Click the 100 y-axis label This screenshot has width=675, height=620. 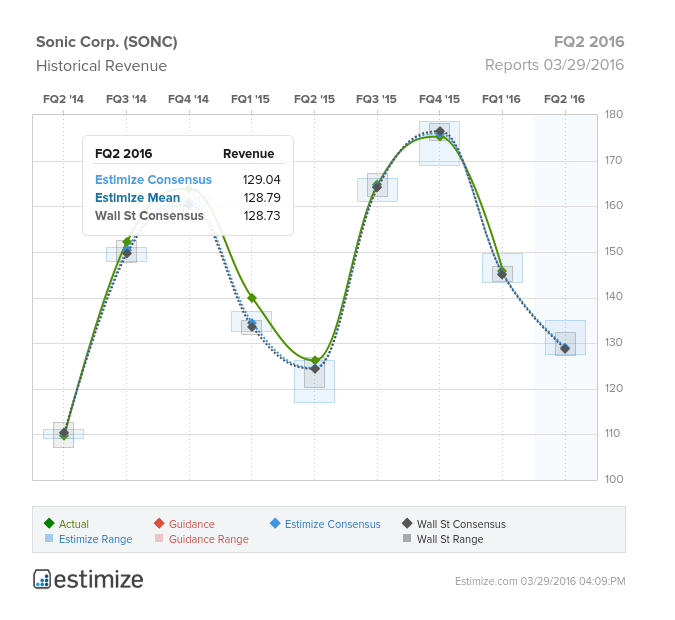614,479
